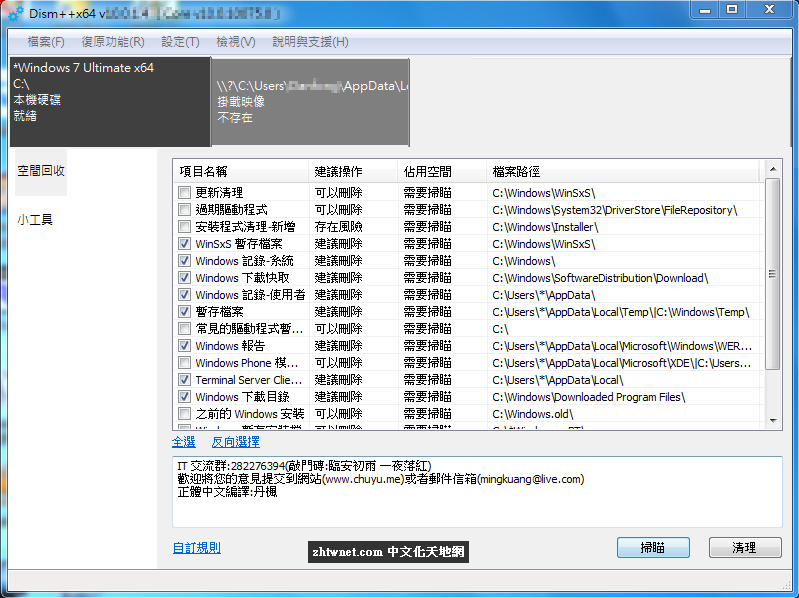Select the Windows 7 Ultimate x64 image tile

[x=110, y=101]
